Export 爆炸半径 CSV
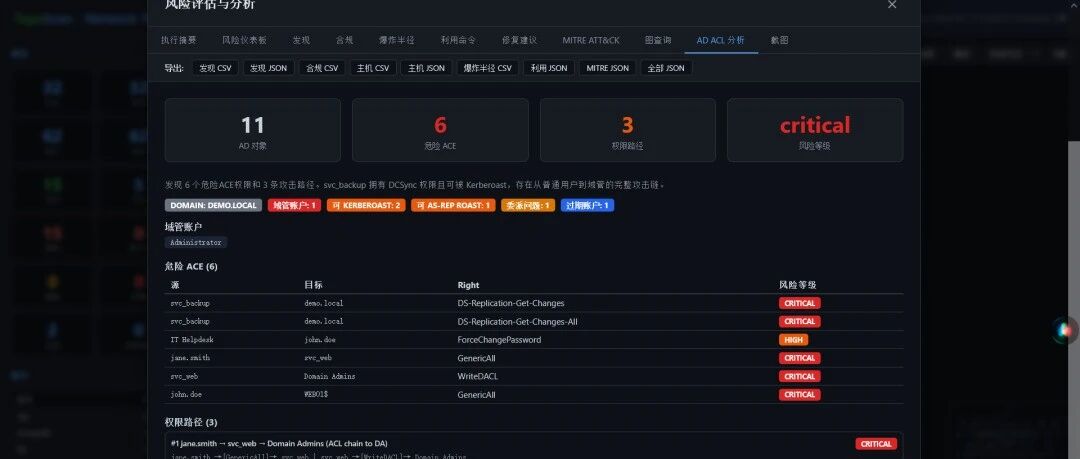Viewport: 1080px width, 459px height. pyautogui.click(x=488, y=68)
